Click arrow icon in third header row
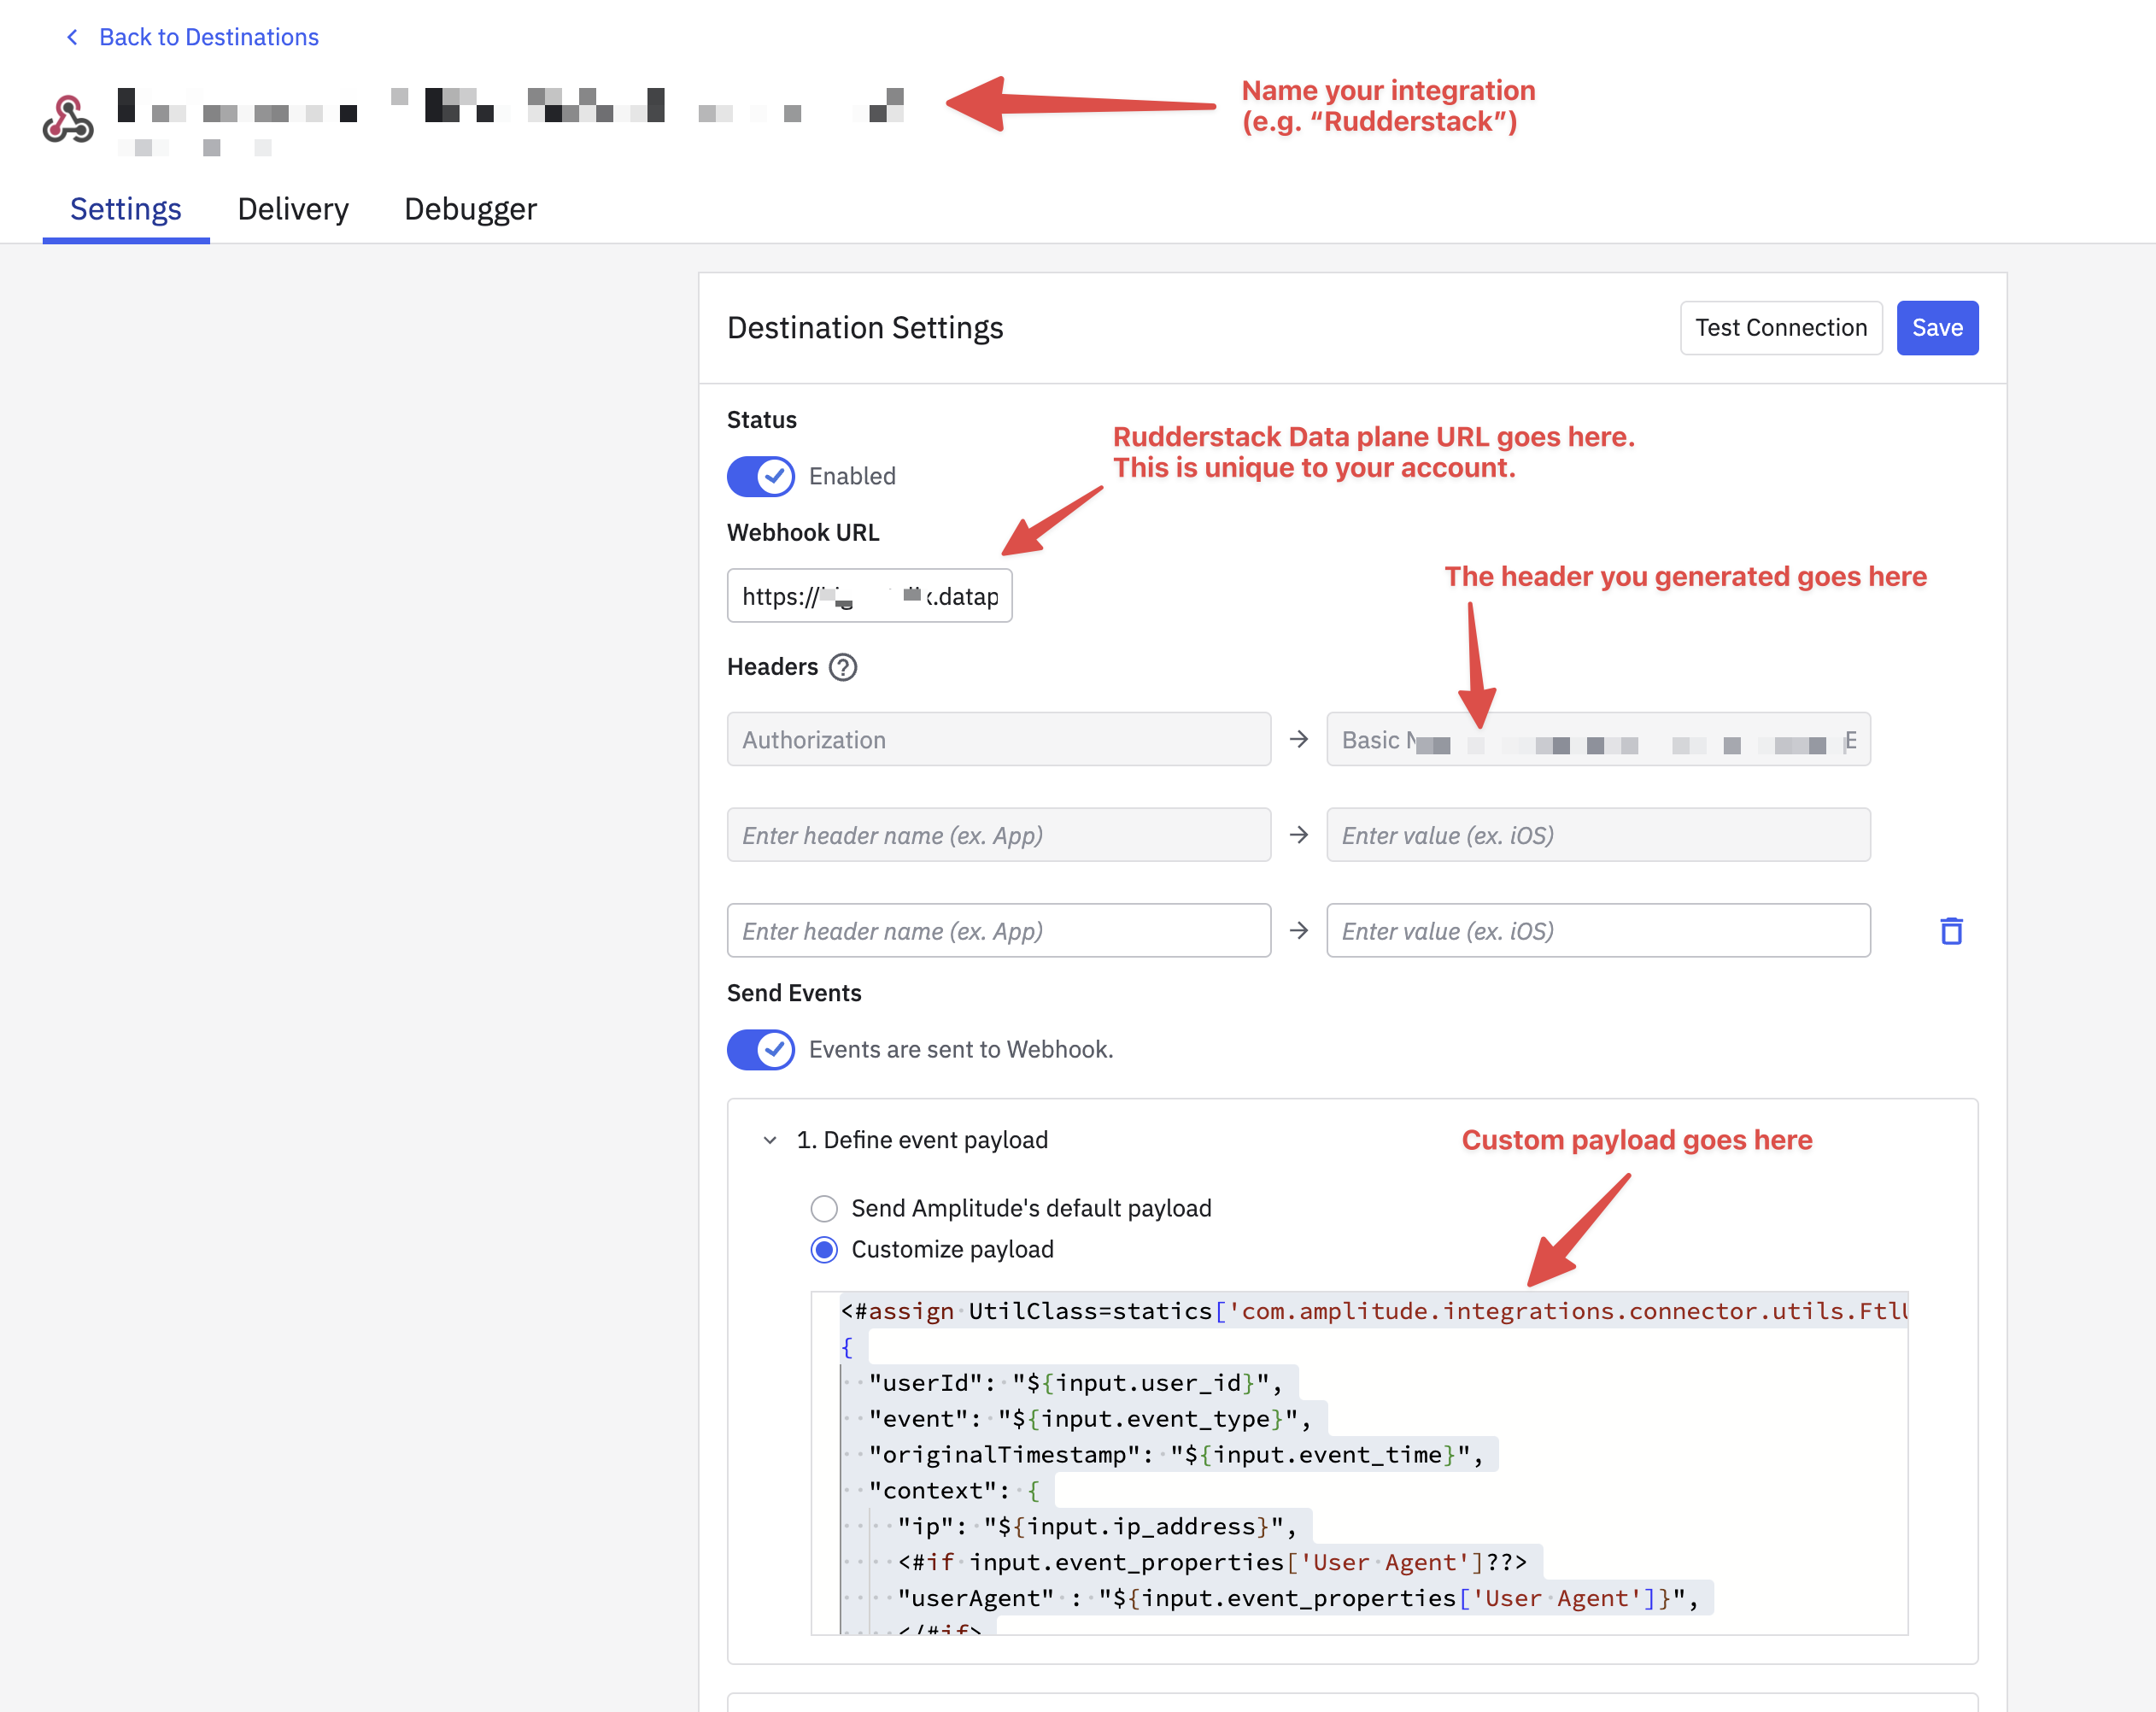The image size is (2156, 1712). point(1298,931)
